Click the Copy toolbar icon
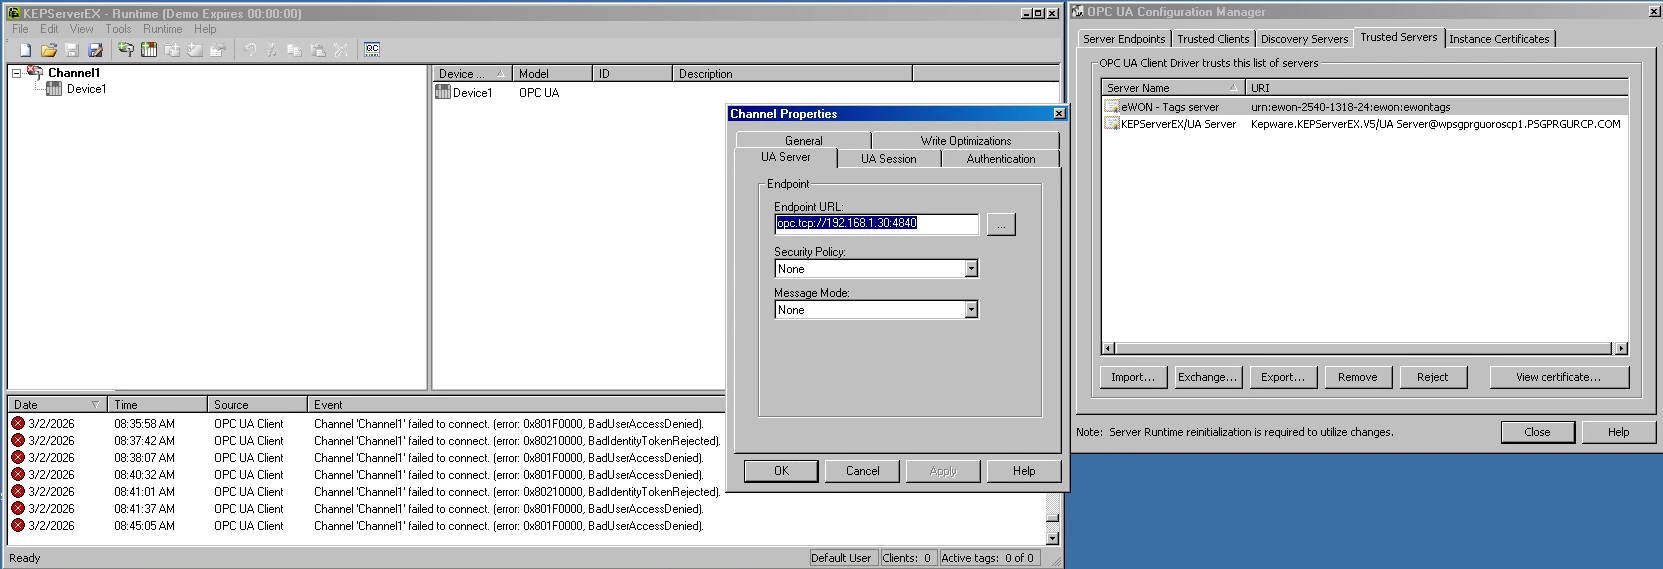The image size is (1663, 569). [x=294, y=50]
